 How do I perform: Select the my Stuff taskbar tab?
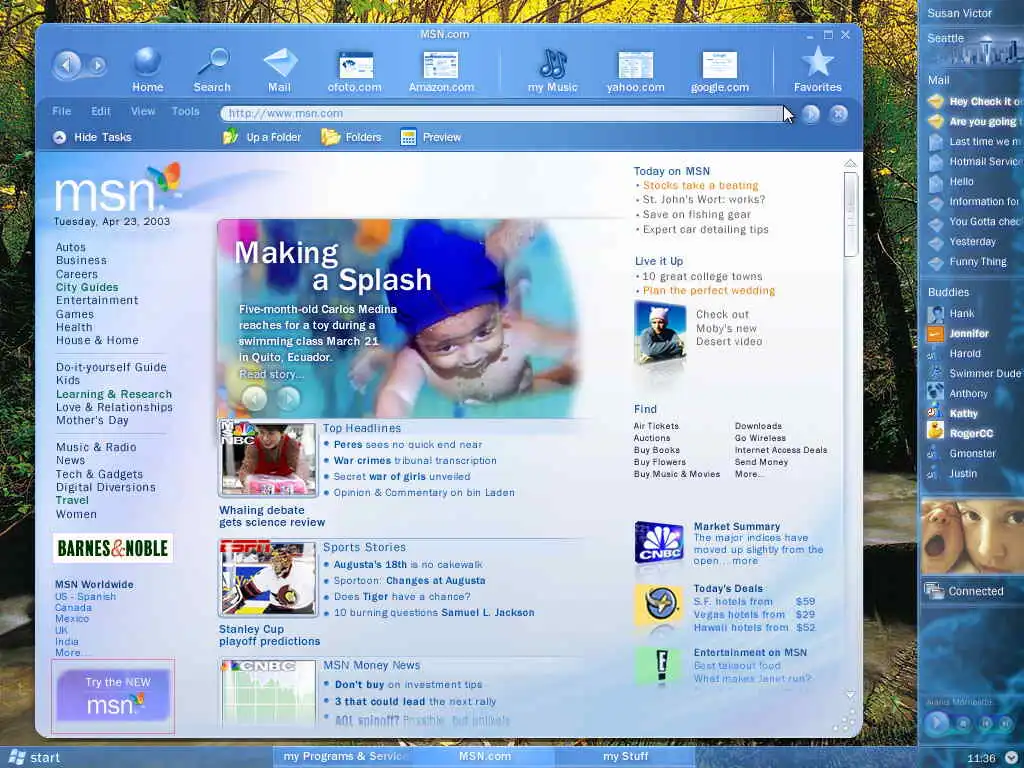pyautogui.click(x=625, y=756)
